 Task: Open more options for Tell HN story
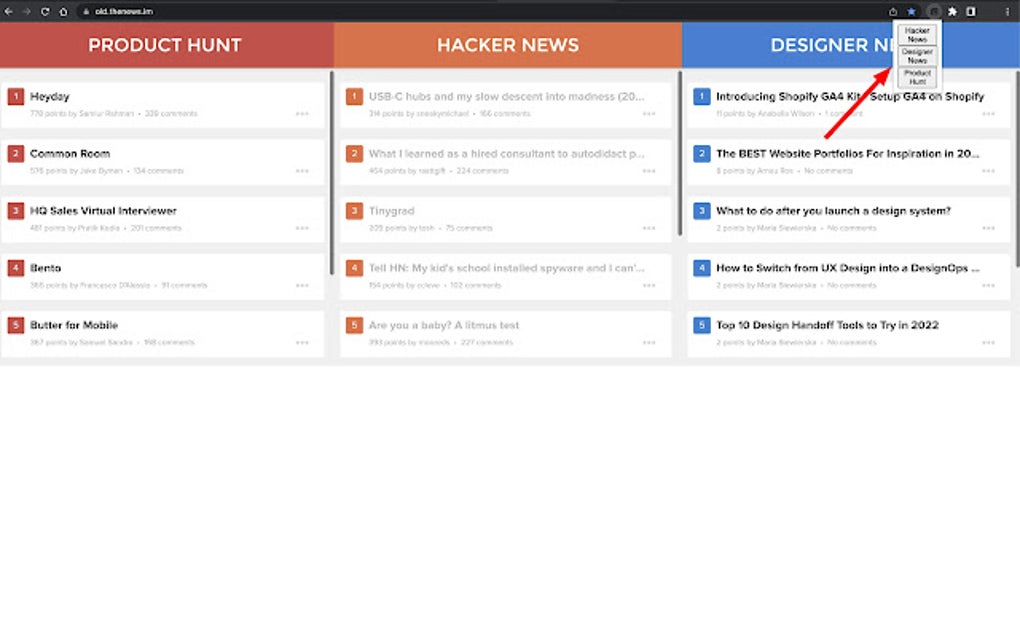[649, 286]
